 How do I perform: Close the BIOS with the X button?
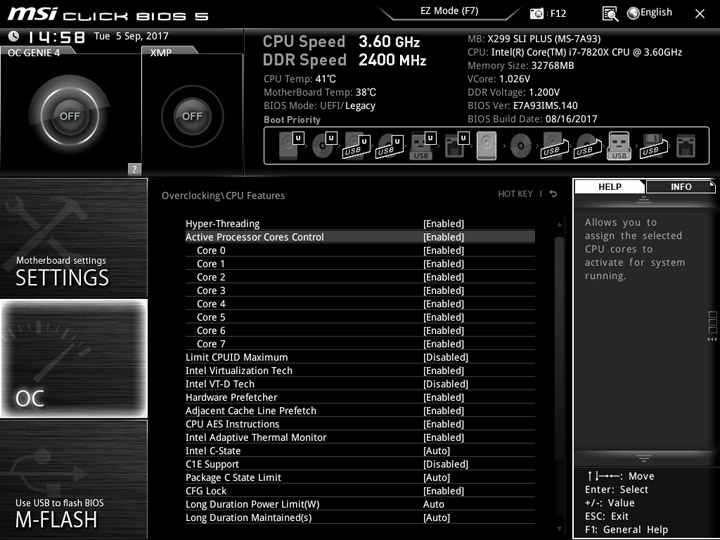(699, 14)
